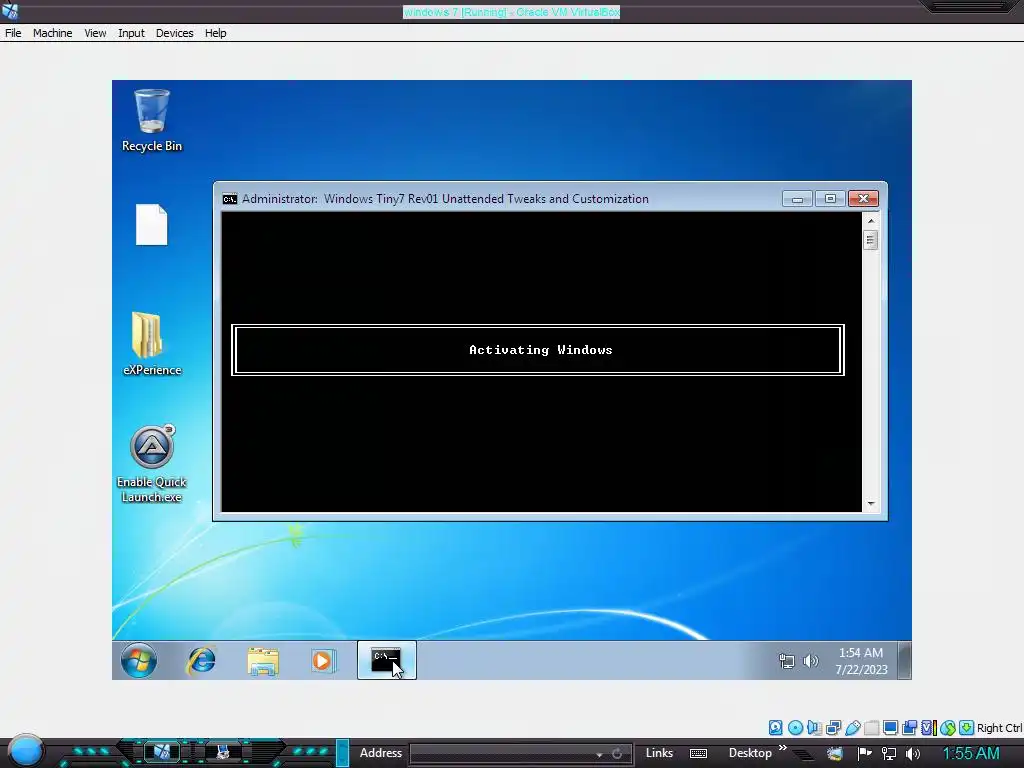
Task: Click the Right Ctrl host key label
Action: tap(1000, 728)
